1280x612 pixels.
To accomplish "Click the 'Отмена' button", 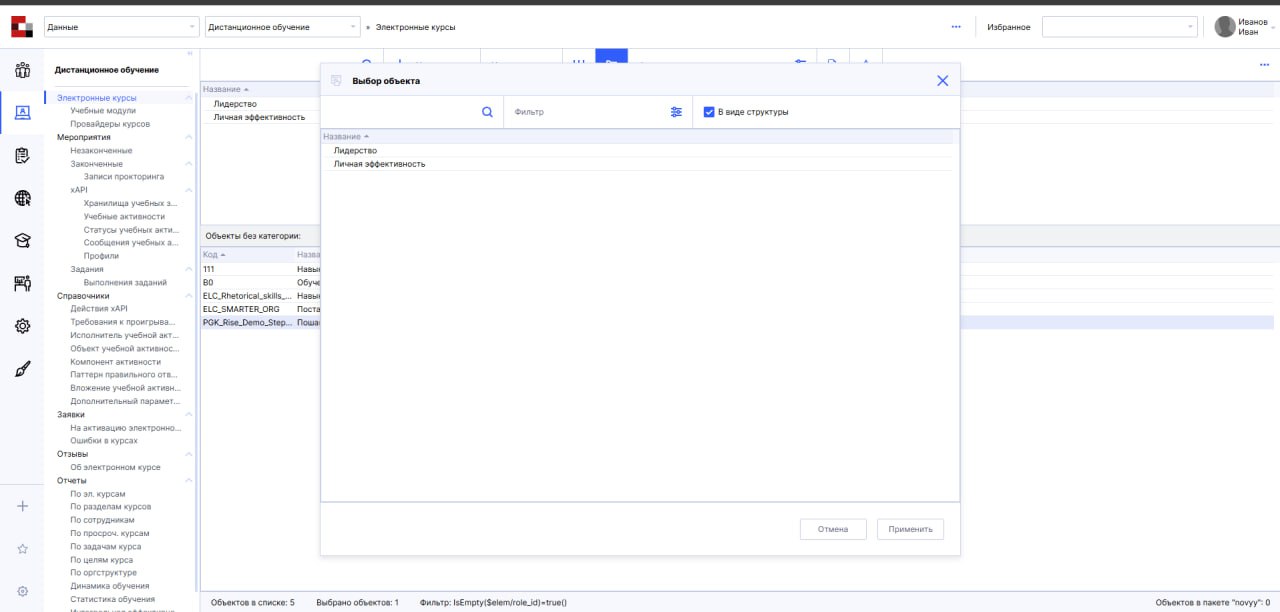I will point(833,529).
